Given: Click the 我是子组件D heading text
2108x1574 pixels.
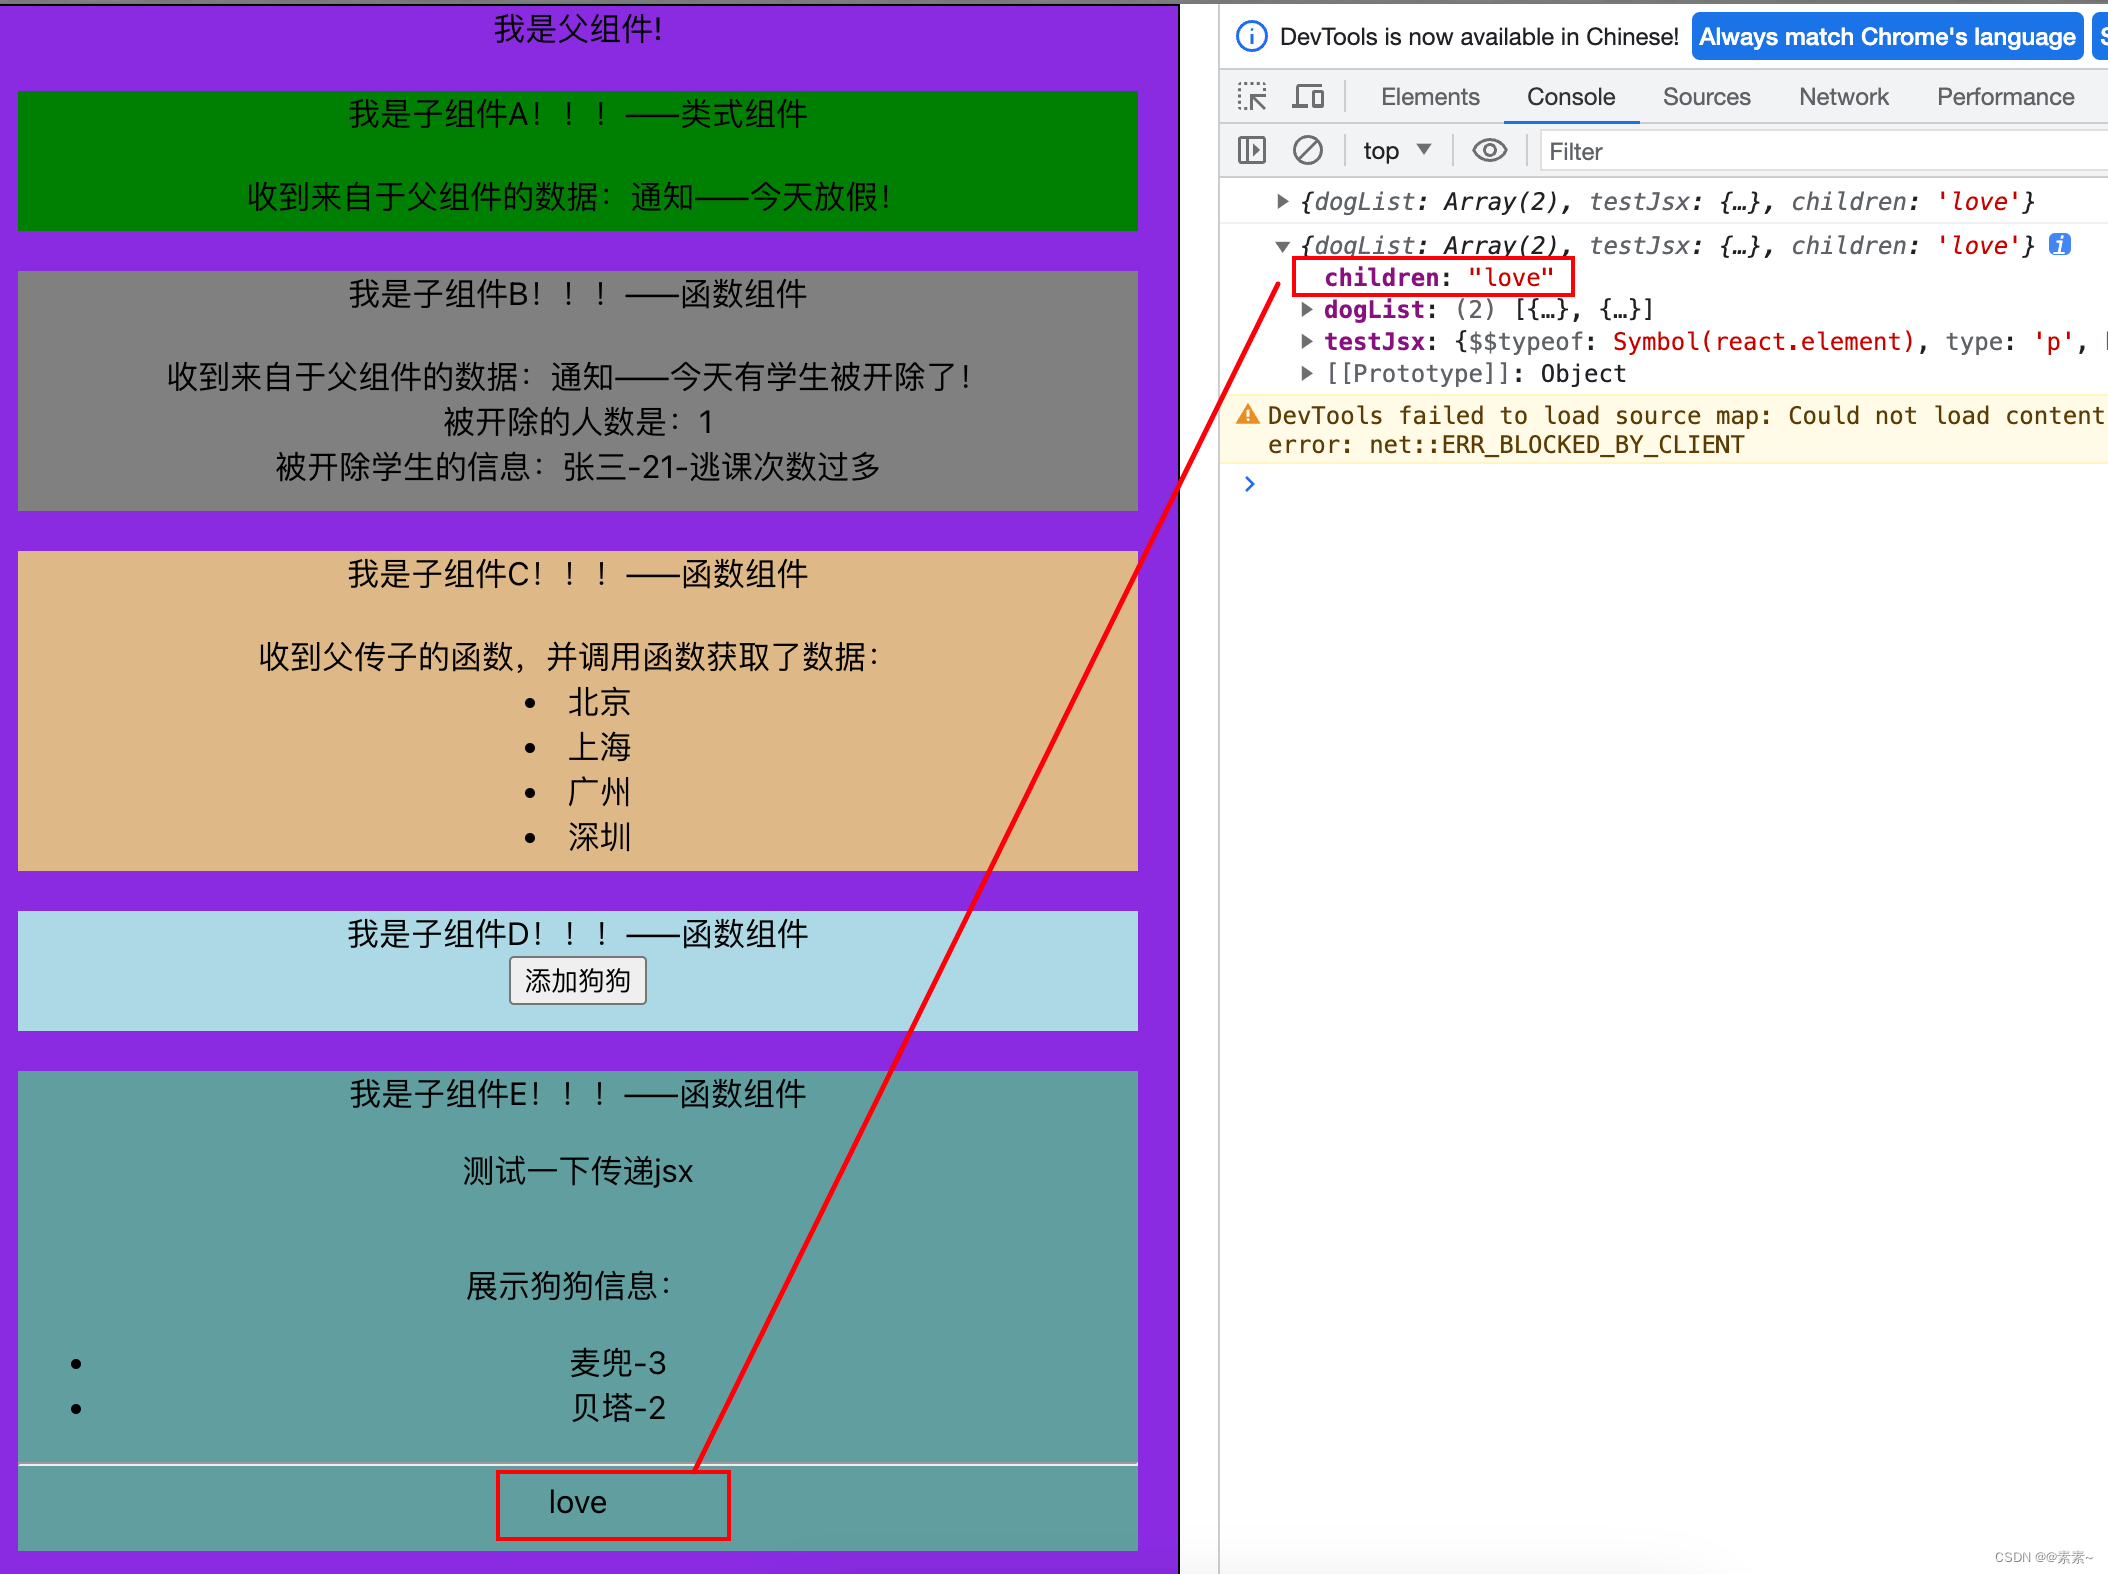Looking at the screenshot, I should (578, 934).
